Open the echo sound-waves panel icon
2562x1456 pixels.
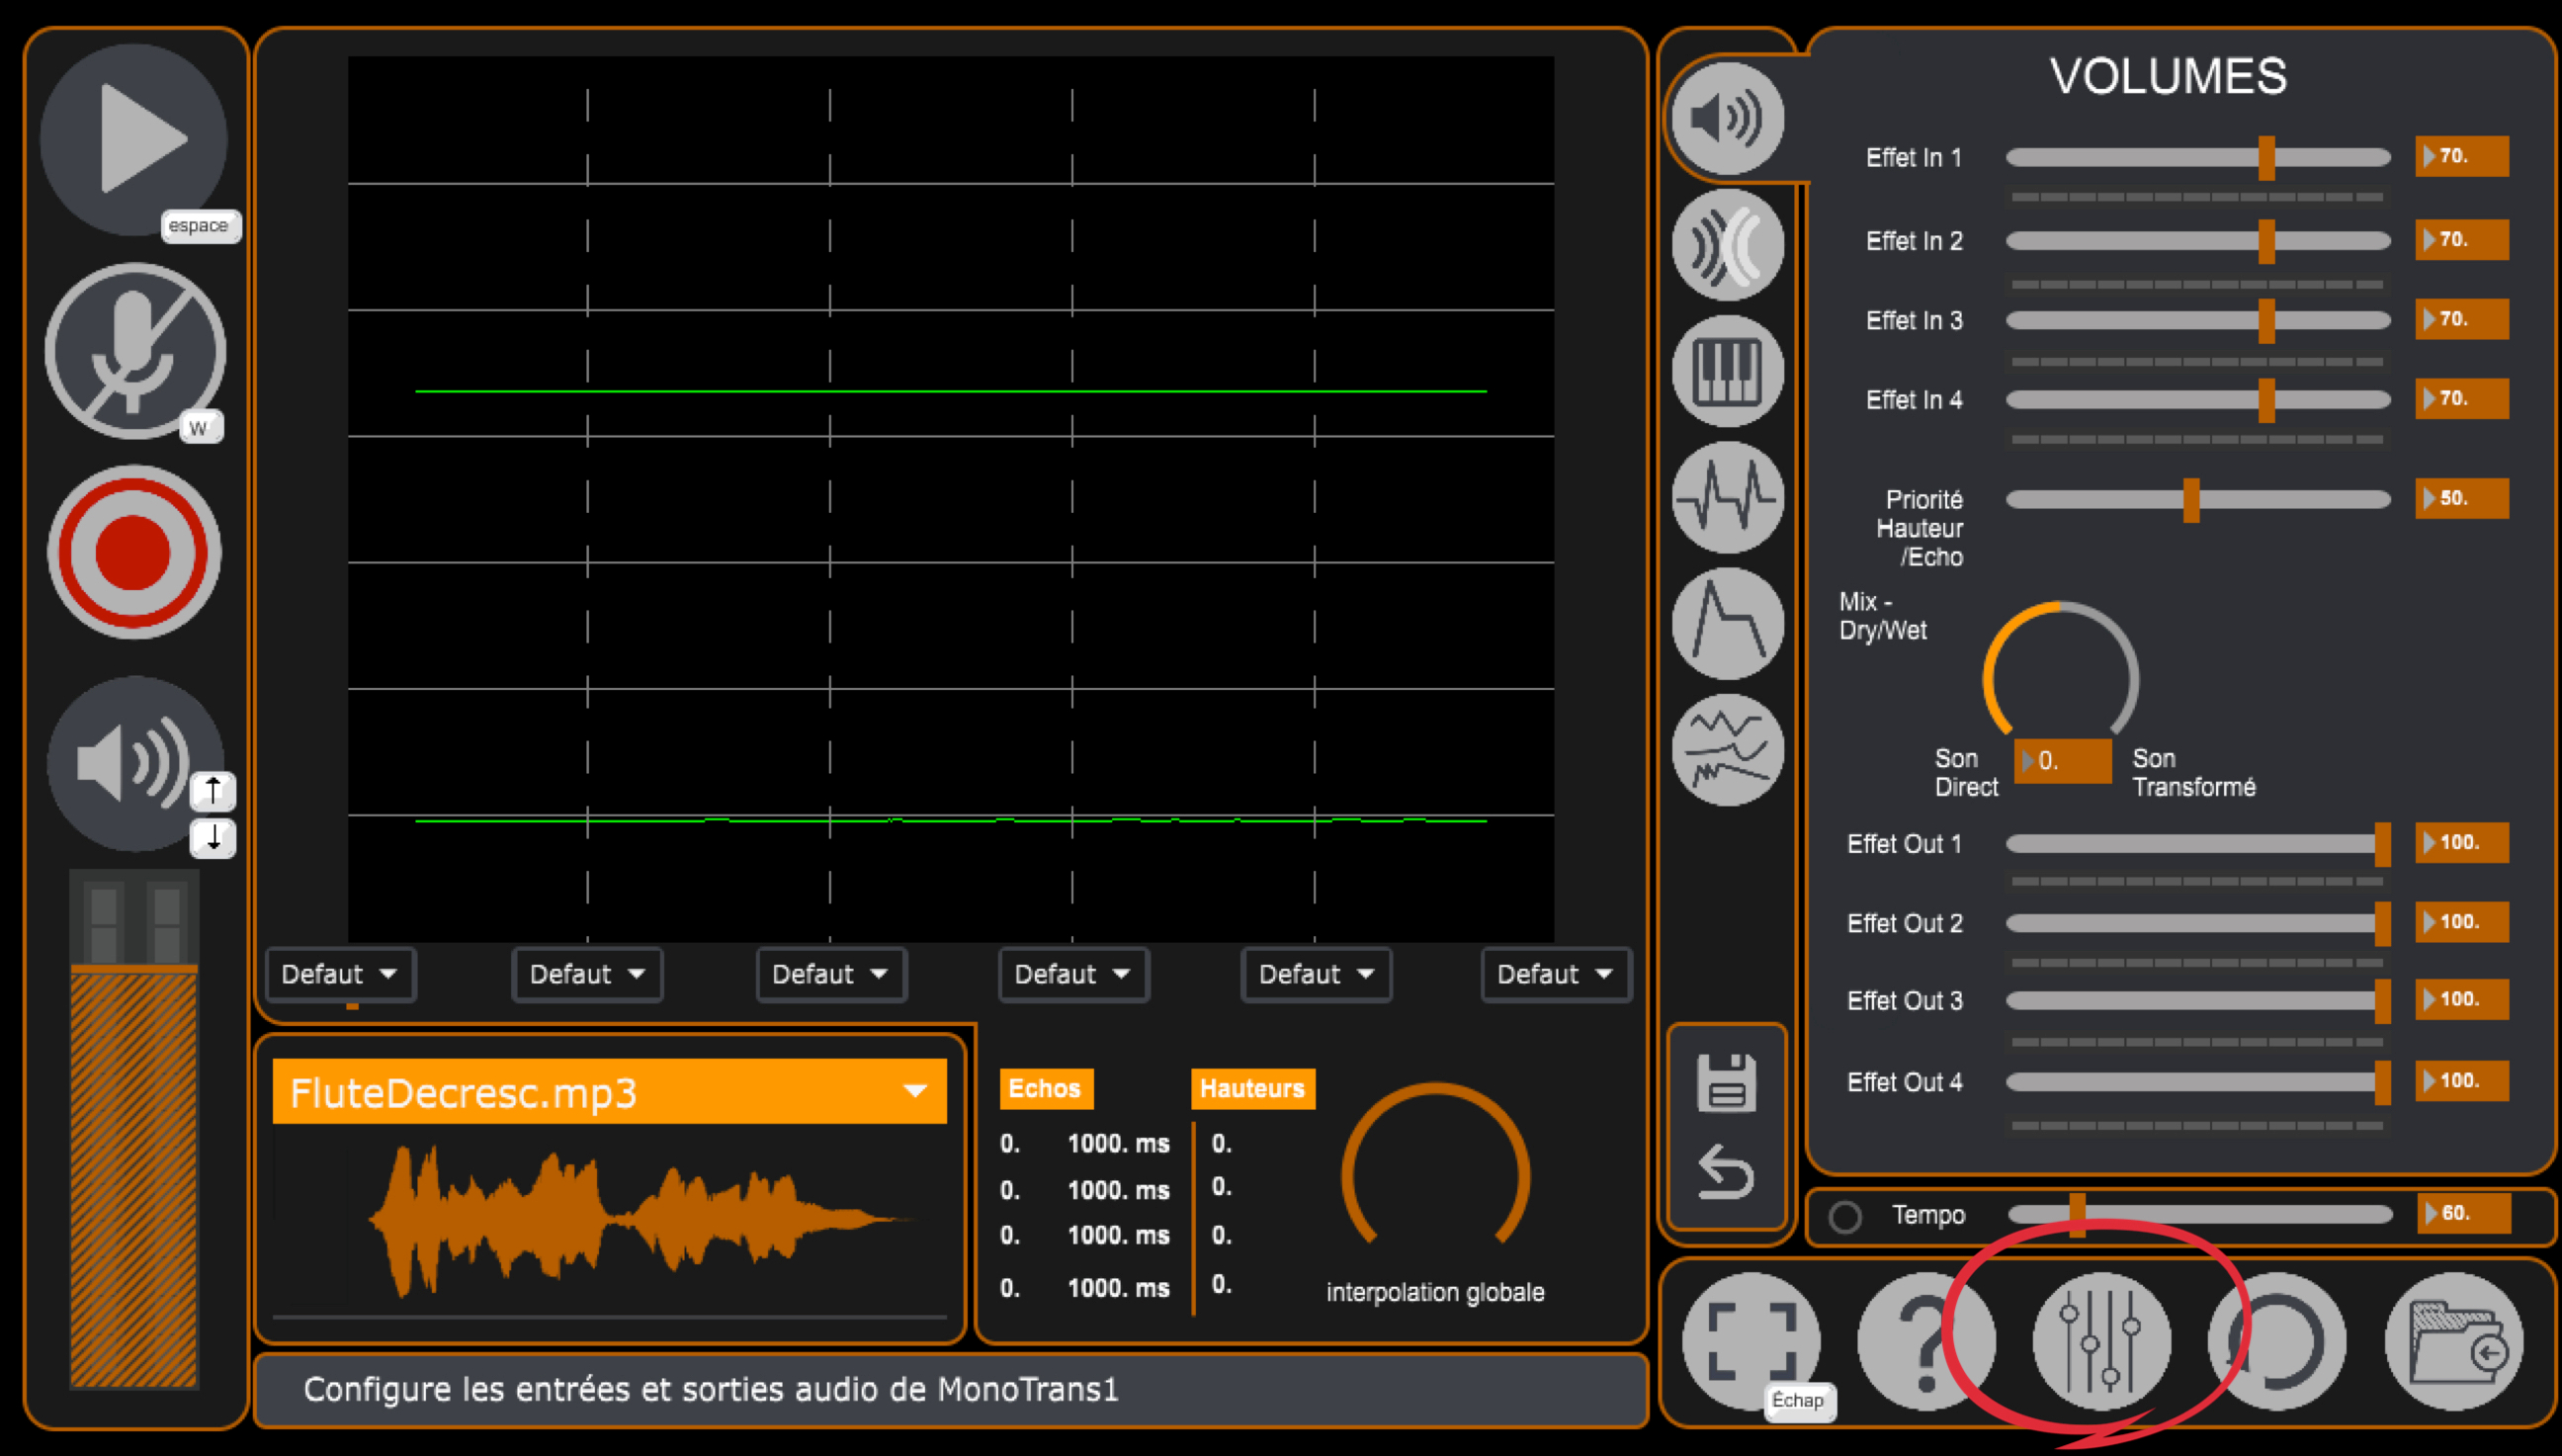(x=1727, y=245)
